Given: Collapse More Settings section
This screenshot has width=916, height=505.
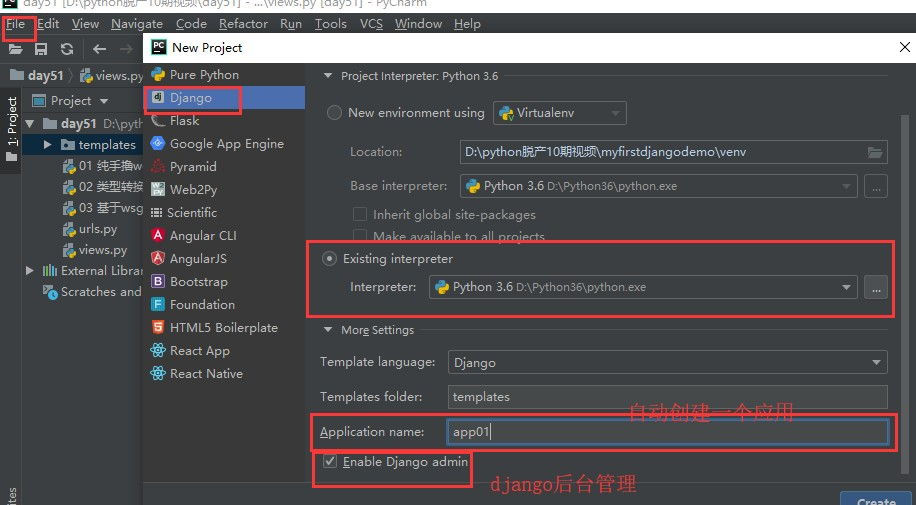Looking at the screenshot, I should tap(328, 330).
